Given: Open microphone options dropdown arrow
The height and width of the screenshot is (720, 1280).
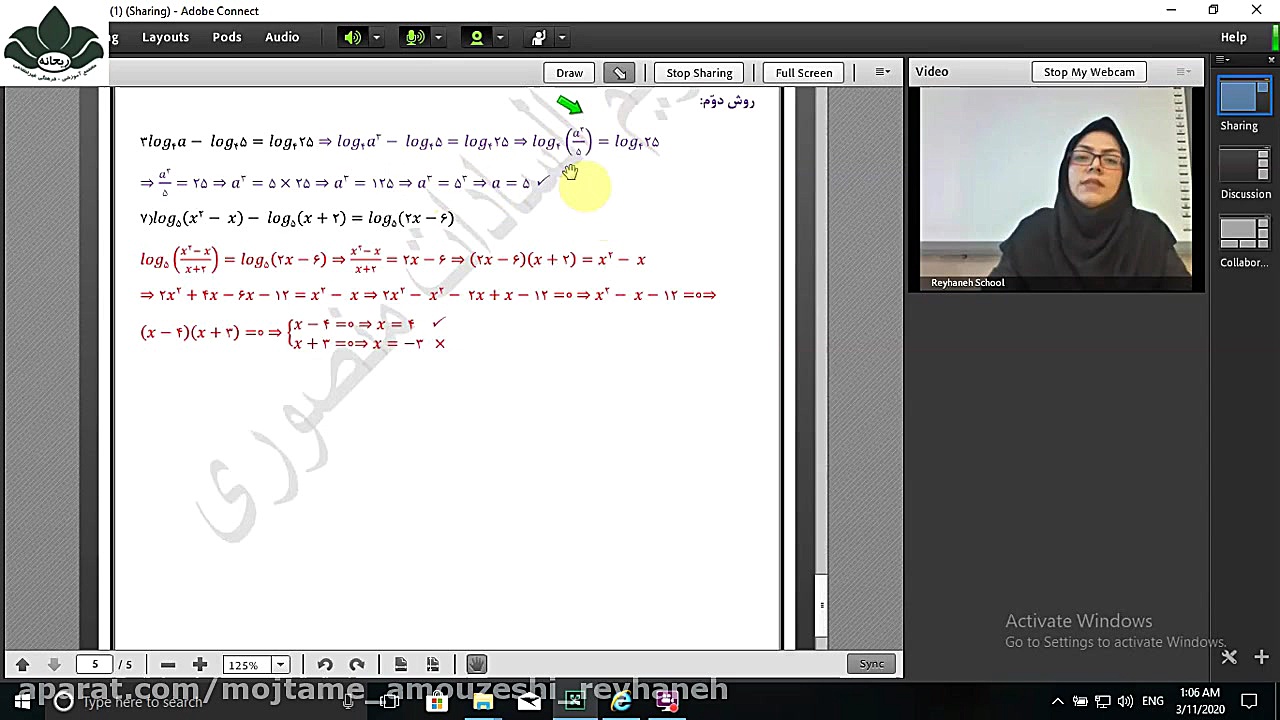Looking at the screenshot, I should tap(438, 38).
